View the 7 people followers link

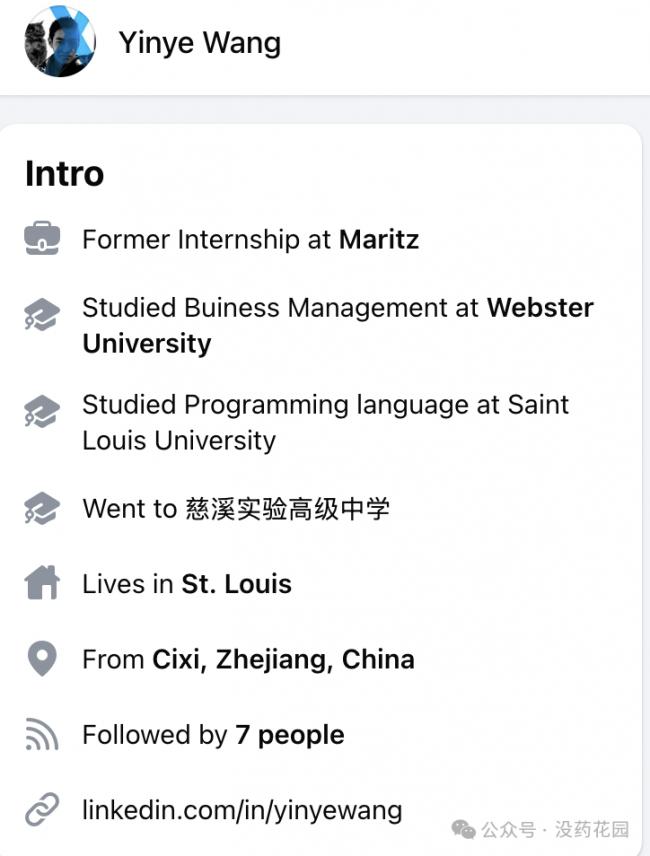tap(290, 735)
